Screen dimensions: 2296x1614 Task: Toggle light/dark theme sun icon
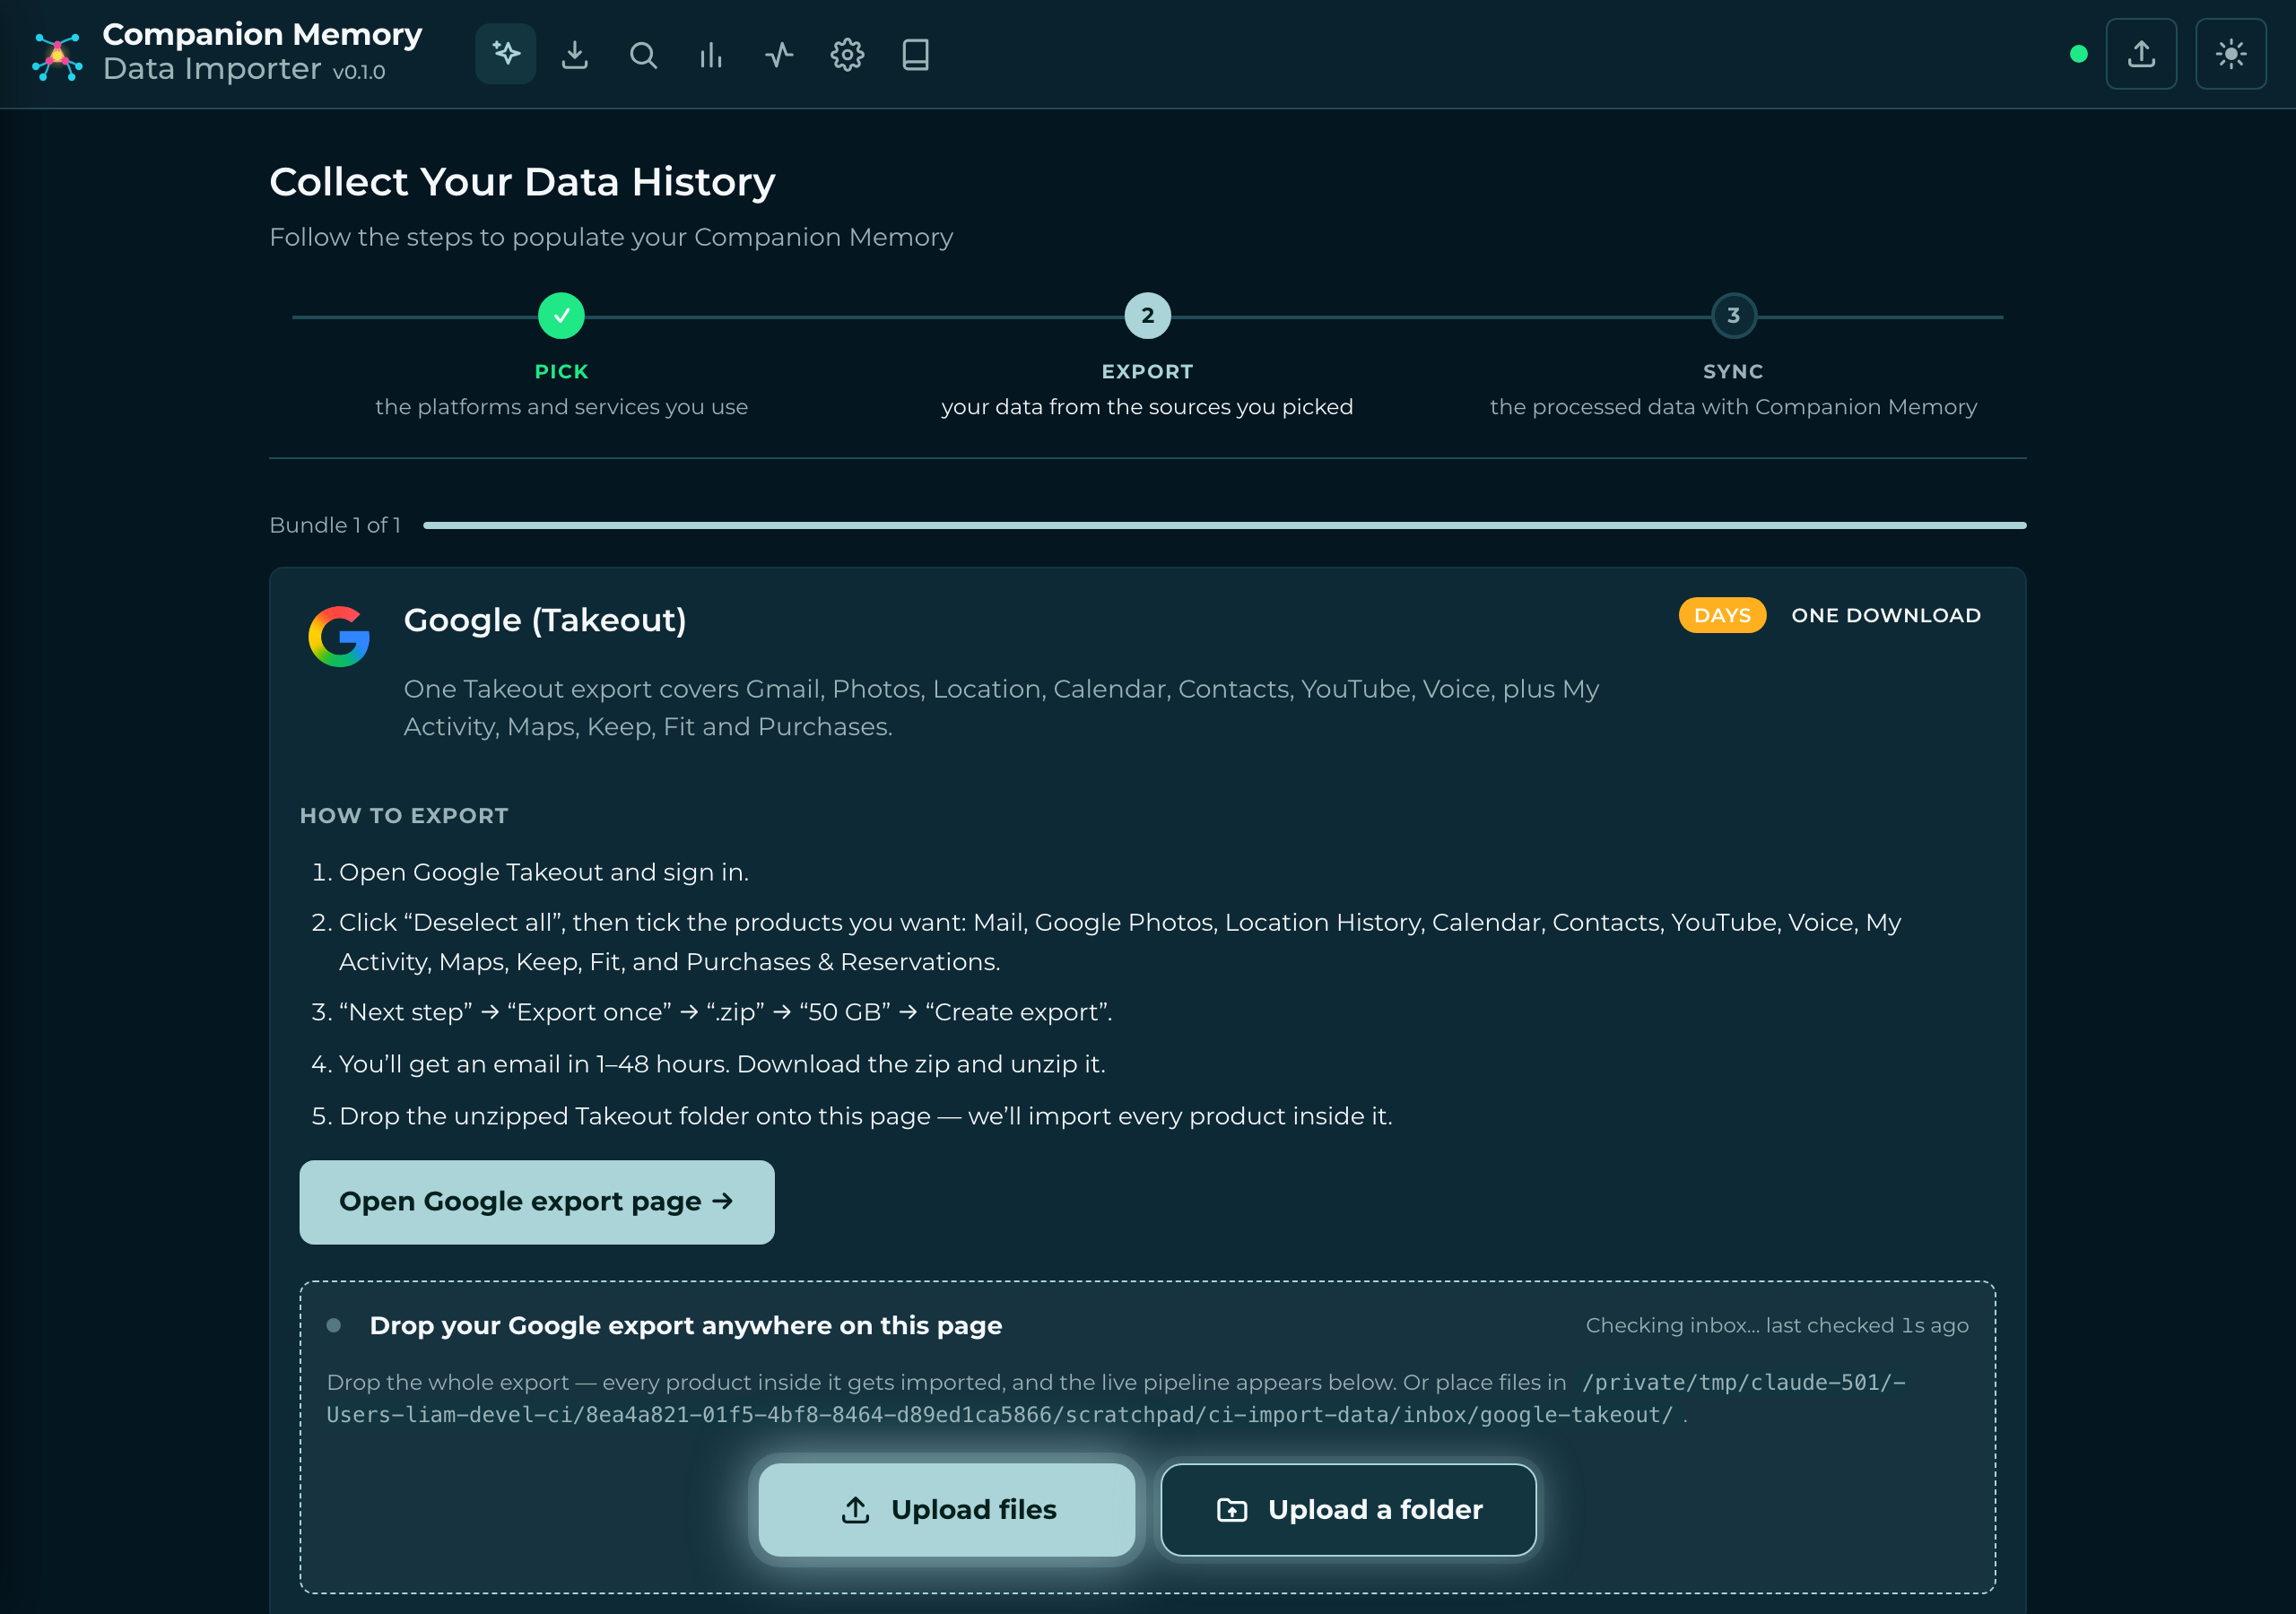(x=2230, y=54)
